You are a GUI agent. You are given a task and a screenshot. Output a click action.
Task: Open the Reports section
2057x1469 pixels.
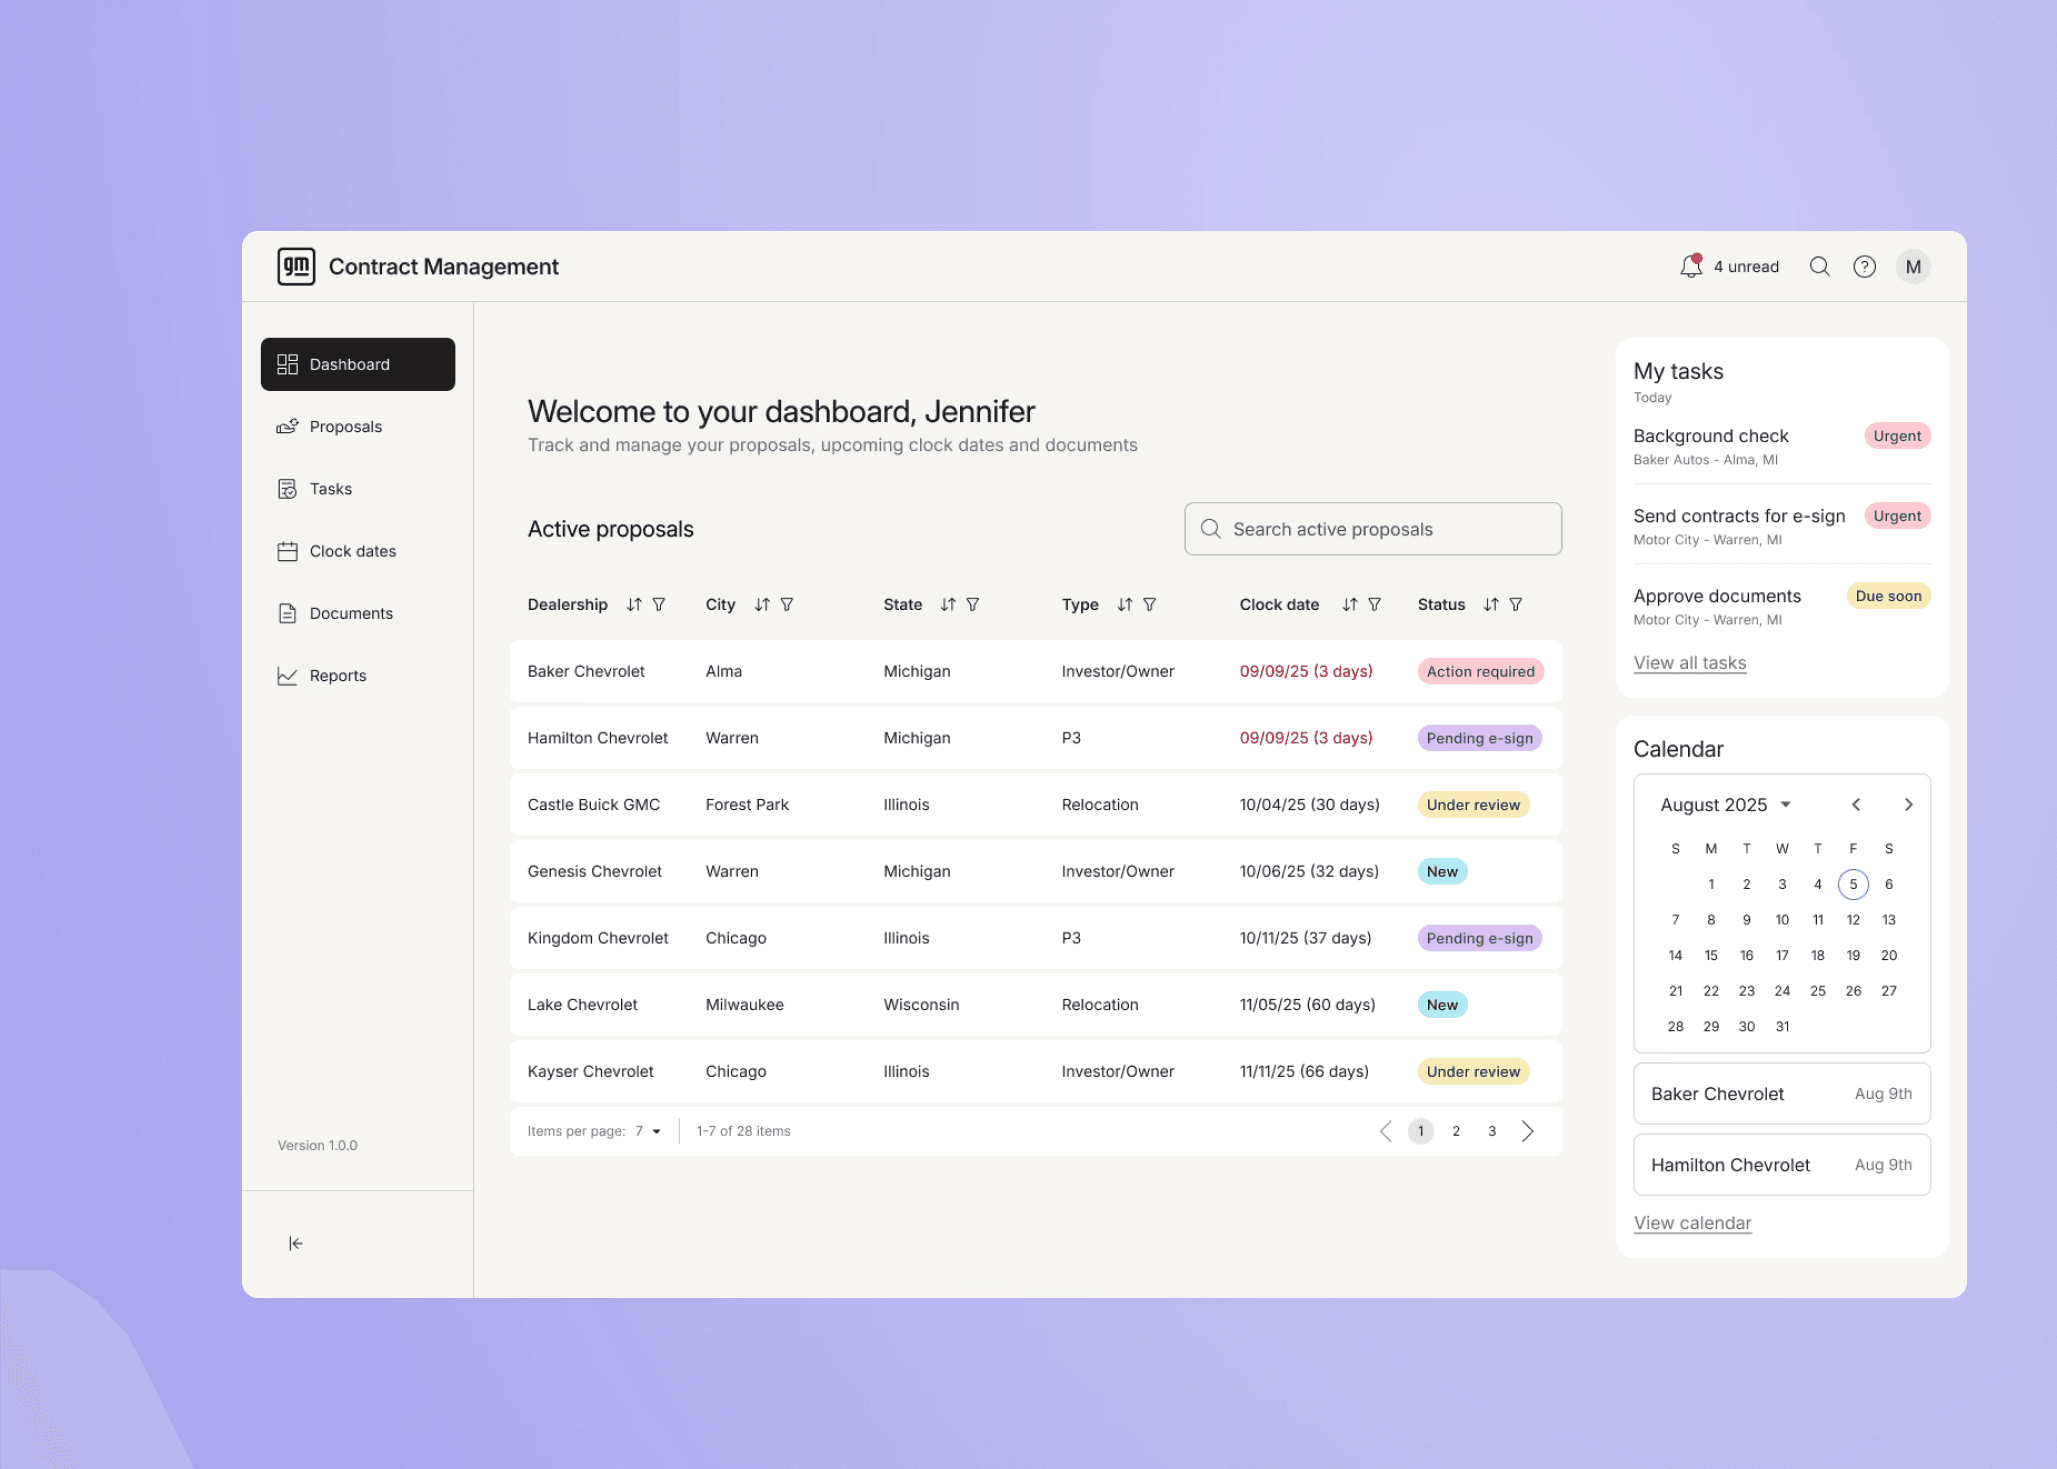pos(337,675)
